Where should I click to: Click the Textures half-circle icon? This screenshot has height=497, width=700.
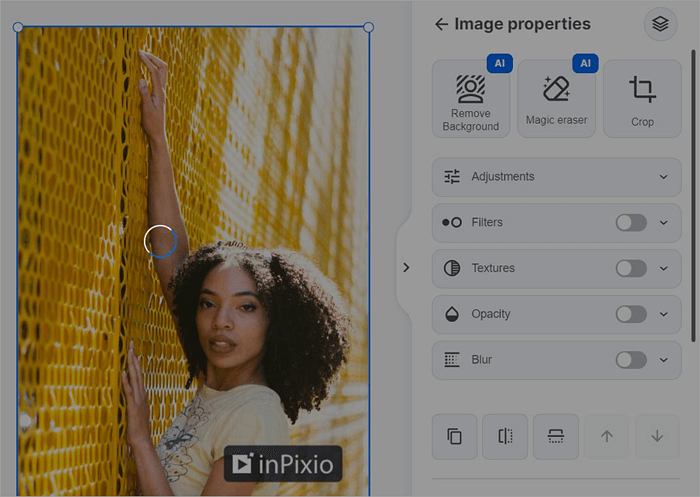click(452, 268)
